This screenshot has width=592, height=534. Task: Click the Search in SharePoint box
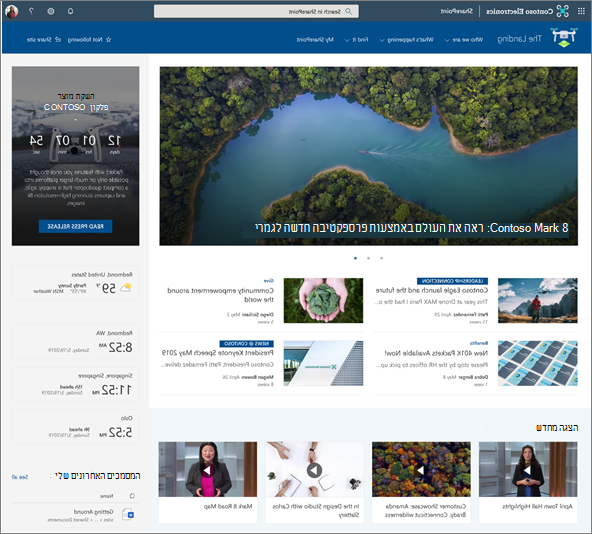(256, 11)
